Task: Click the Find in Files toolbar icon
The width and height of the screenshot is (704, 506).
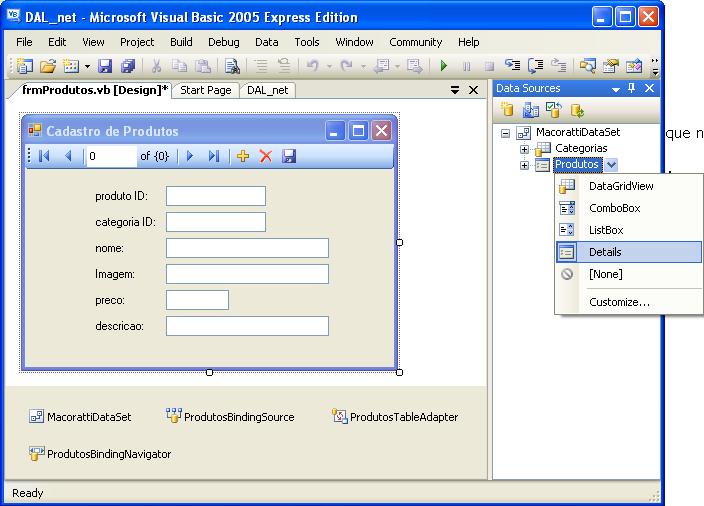Action: click(x=232, y=66)
